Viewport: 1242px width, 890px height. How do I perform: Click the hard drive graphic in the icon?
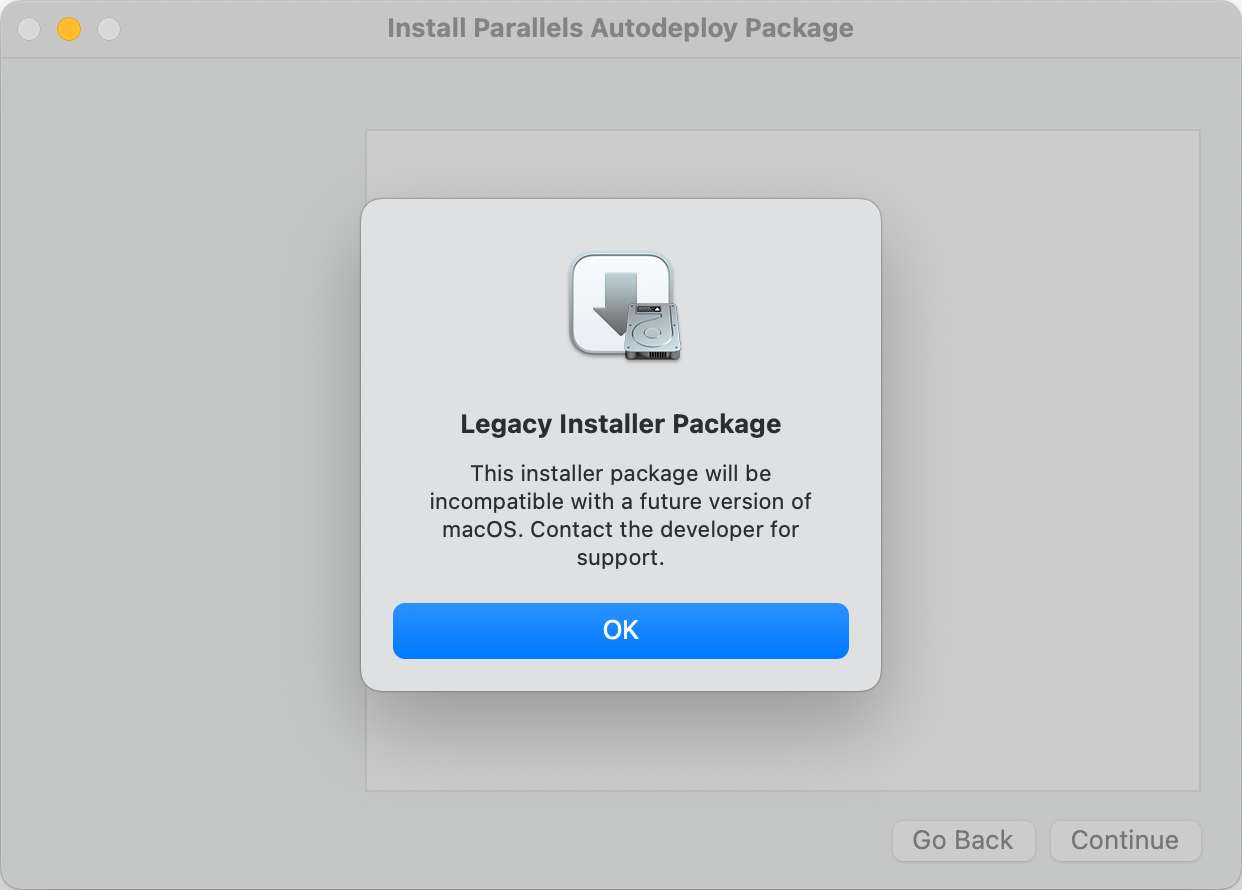click(x=653, y=332)
